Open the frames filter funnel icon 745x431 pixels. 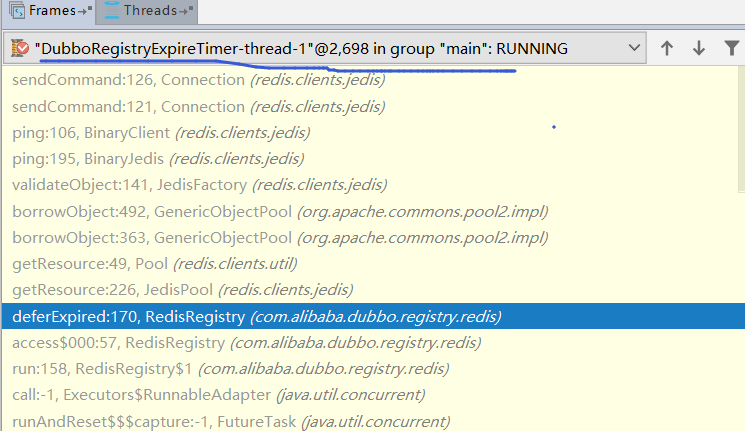coord(732,48)
